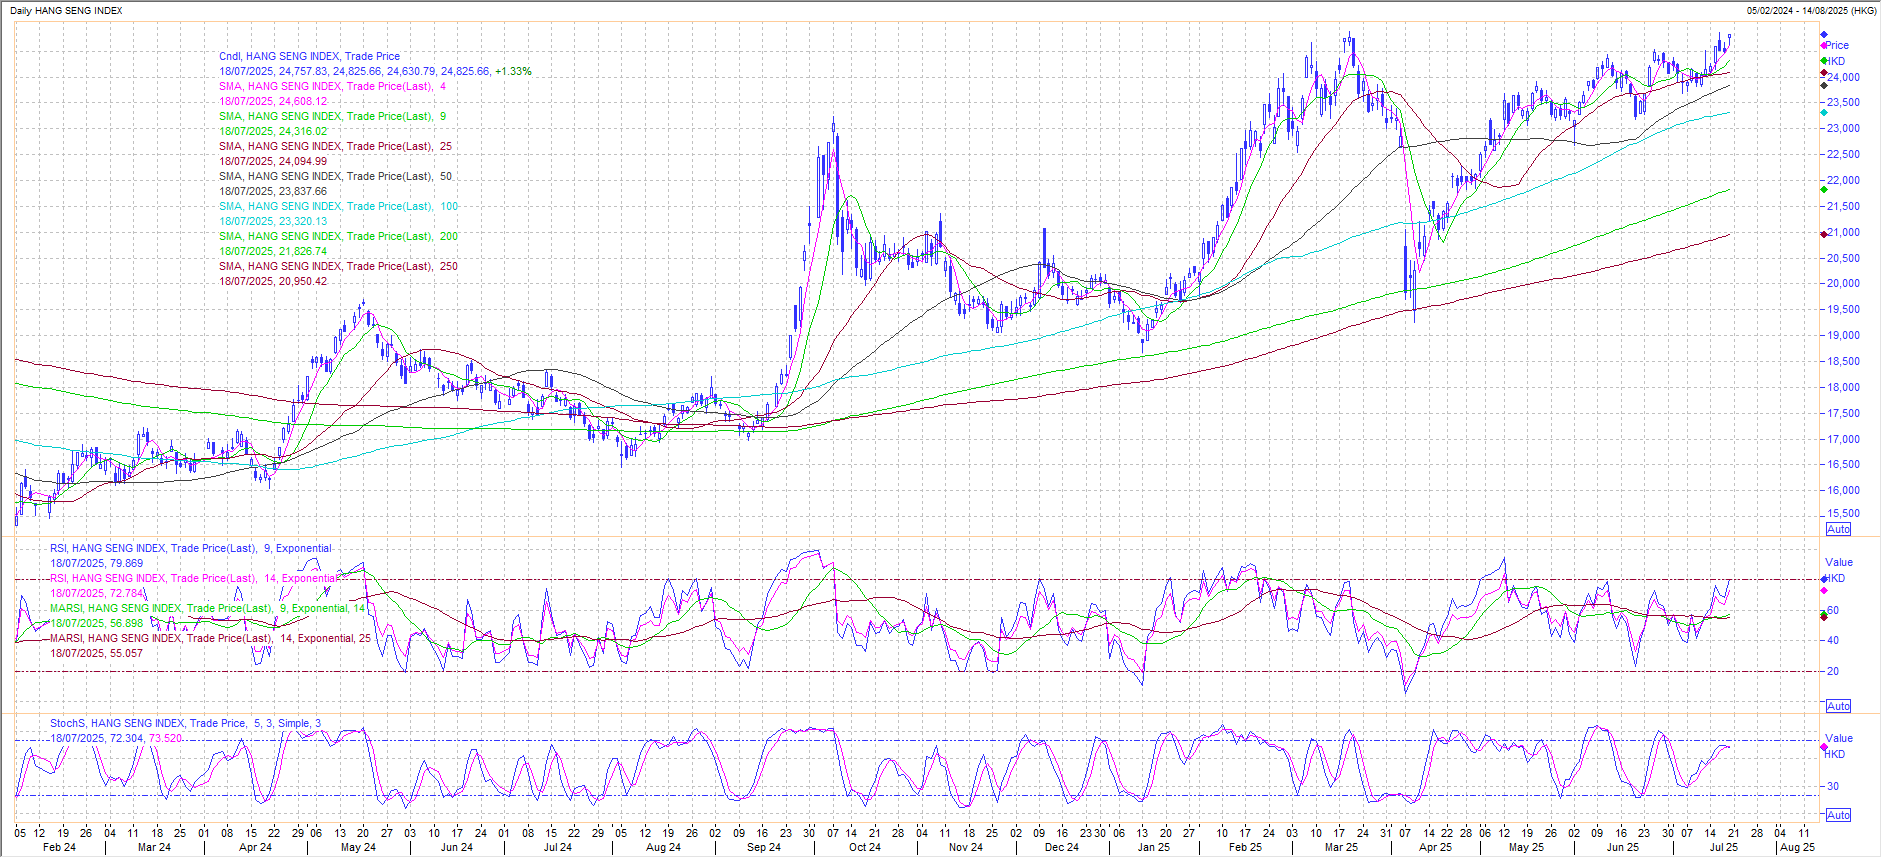This screenshot has height=858, width=1882.
Task: Click the RSI value 18/07/2025, 79.869
Action: click(96, 563)
